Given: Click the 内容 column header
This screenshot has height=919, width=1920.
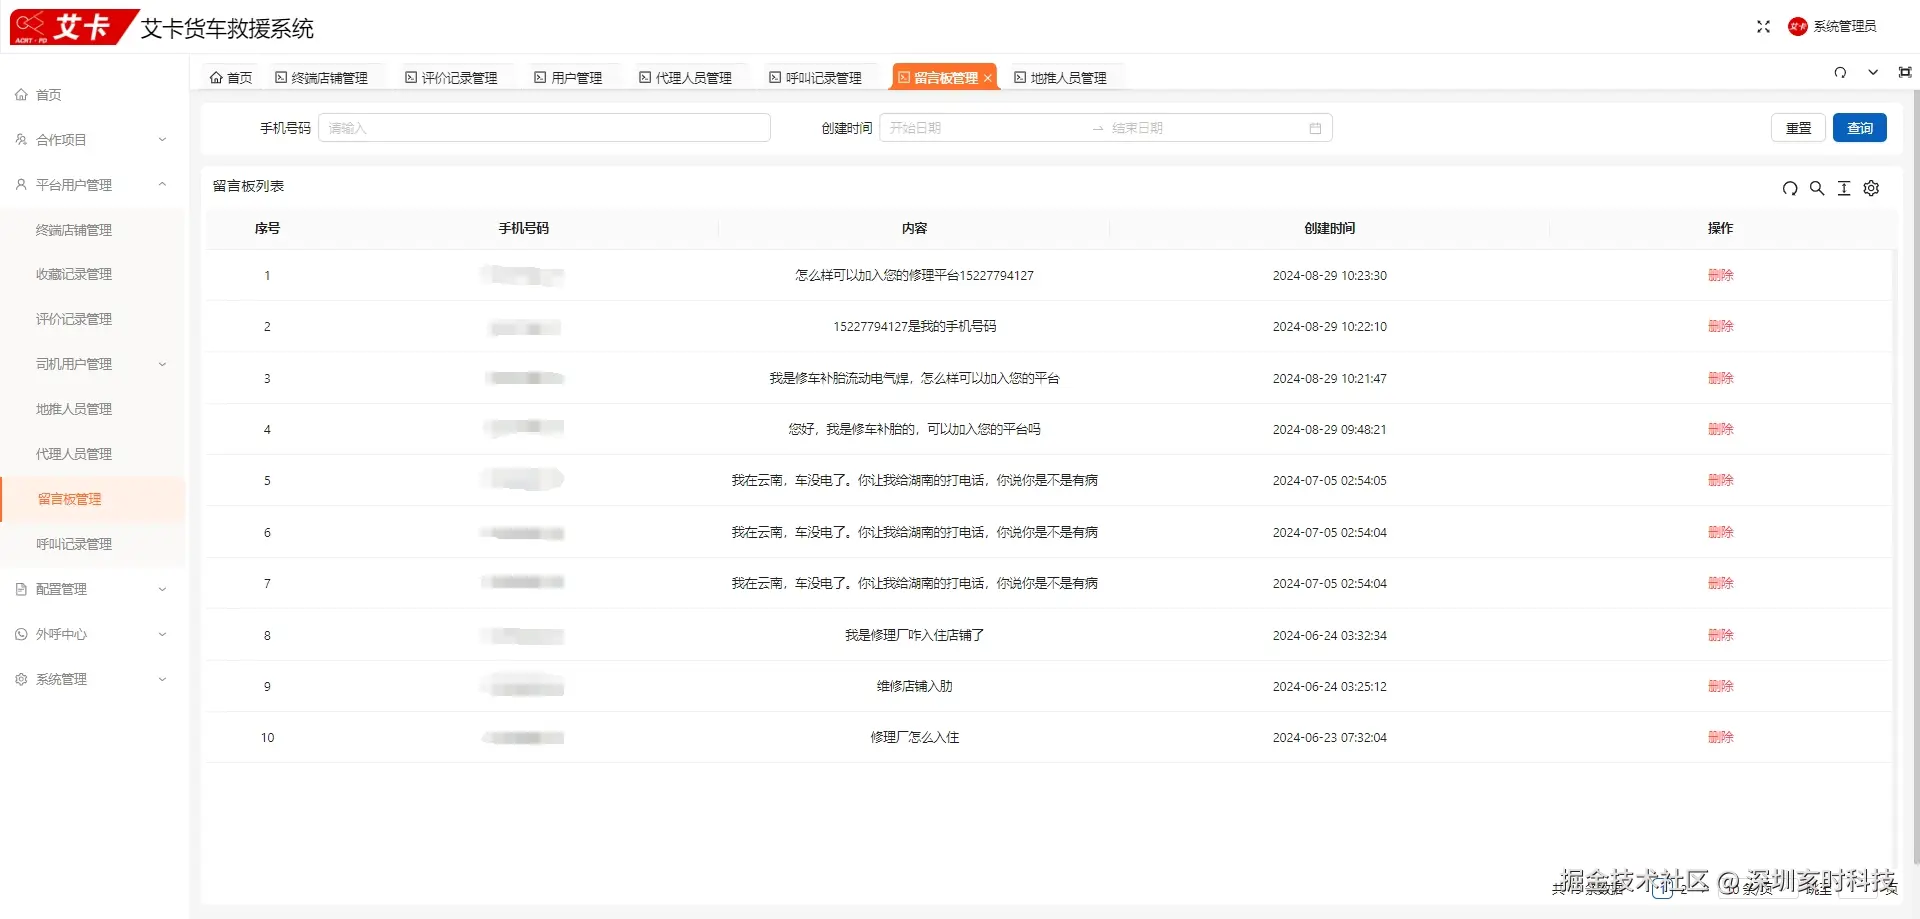Looking at the screenshot, I should pos(914,229).
